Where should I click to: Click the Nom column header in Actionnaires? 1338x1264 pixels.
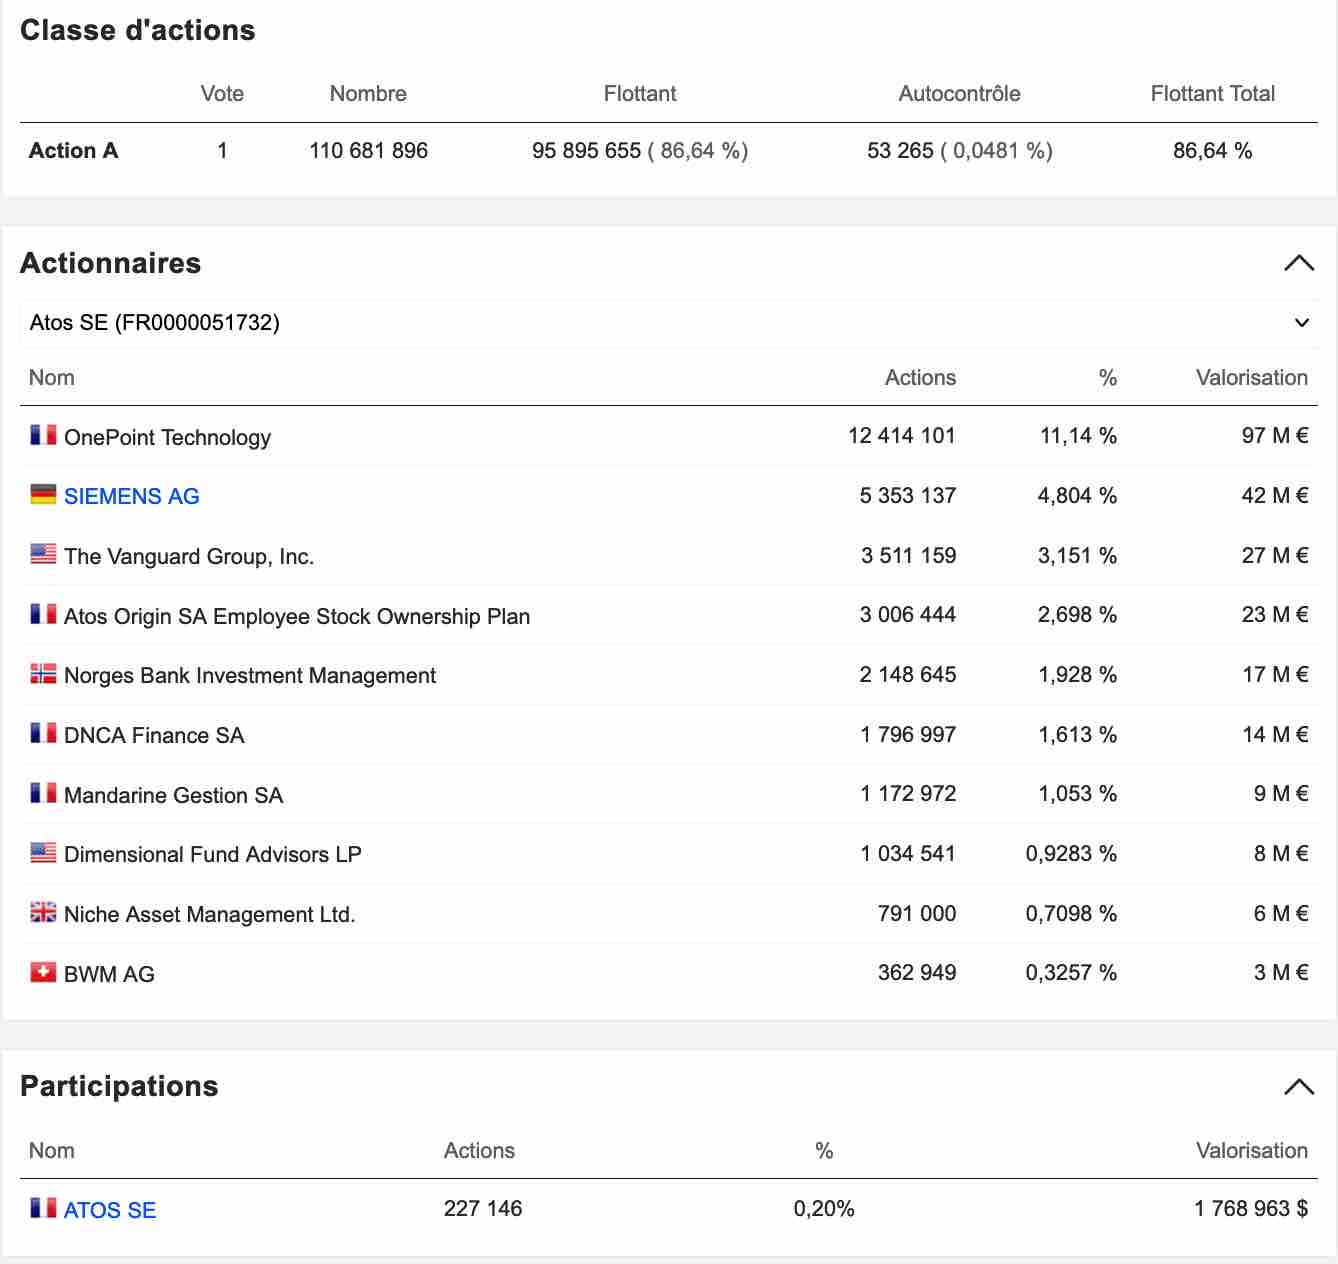pyautogui.click(x=52, y=377)
